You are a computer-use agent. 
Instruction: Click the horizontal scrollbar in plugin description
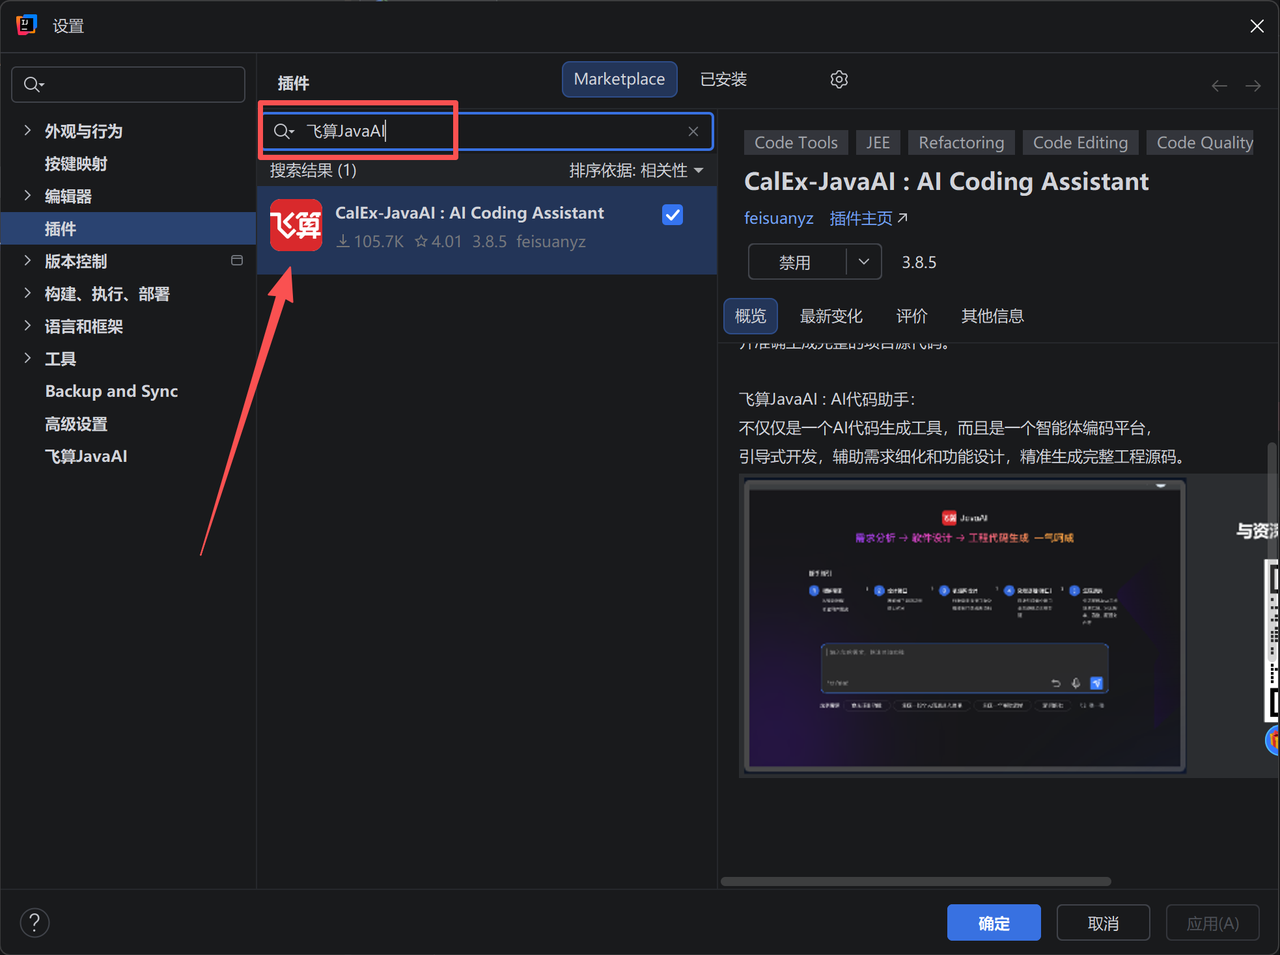916,882
